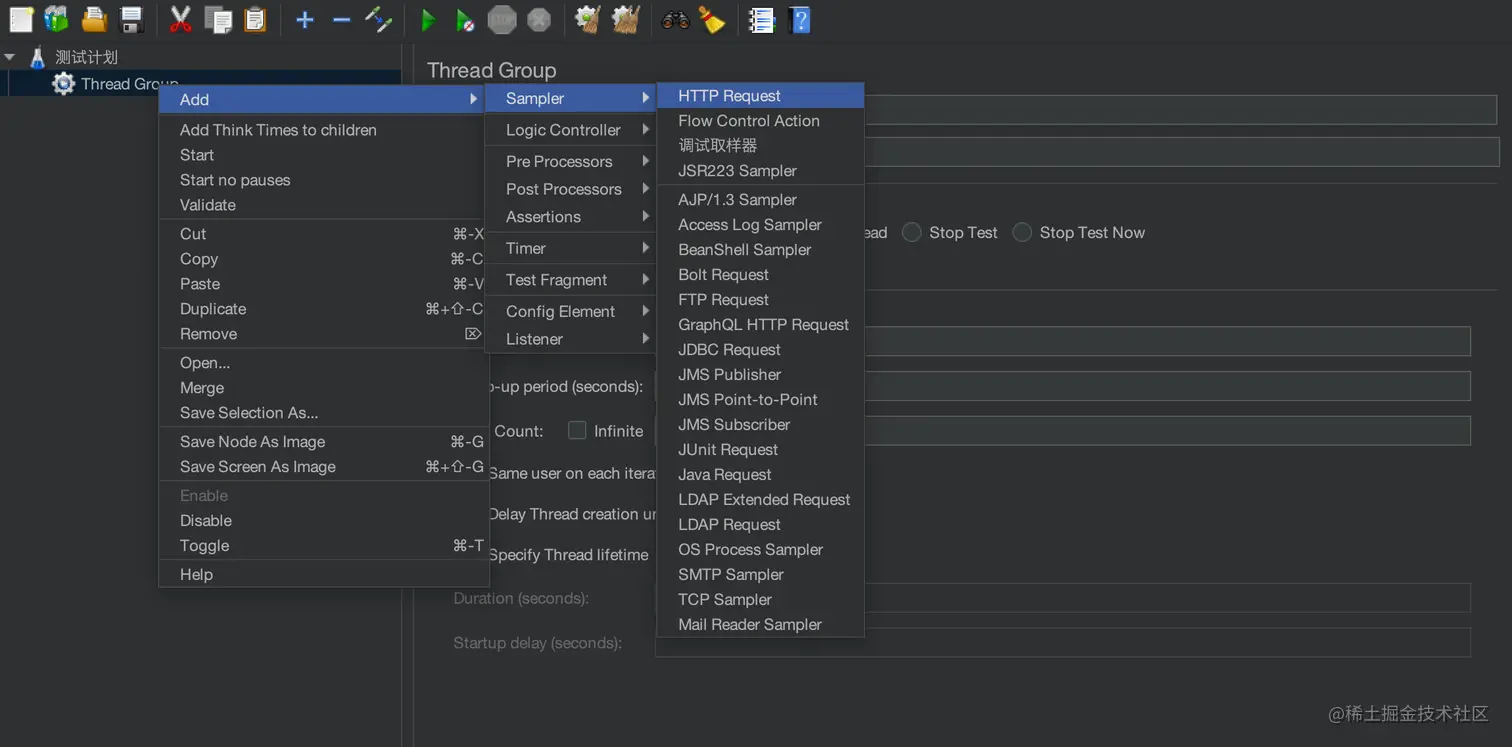Image resolution: width=1512 pixels, height=747 pixels.
Task: Save the test plan with the floppy icon
Action: 131,19
